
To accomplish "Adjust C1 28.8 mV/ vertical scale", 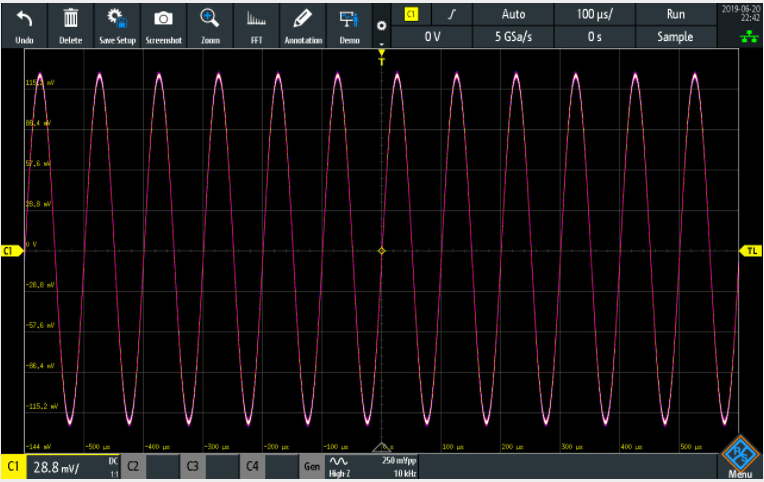I will tap(56, 468).
